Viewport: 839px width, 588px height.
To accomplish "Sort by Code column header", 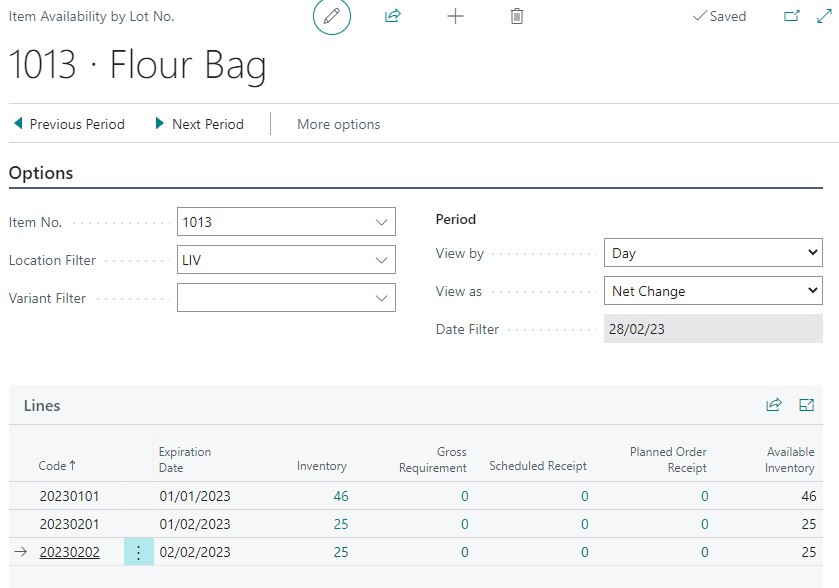I will [x=57, y=466].
